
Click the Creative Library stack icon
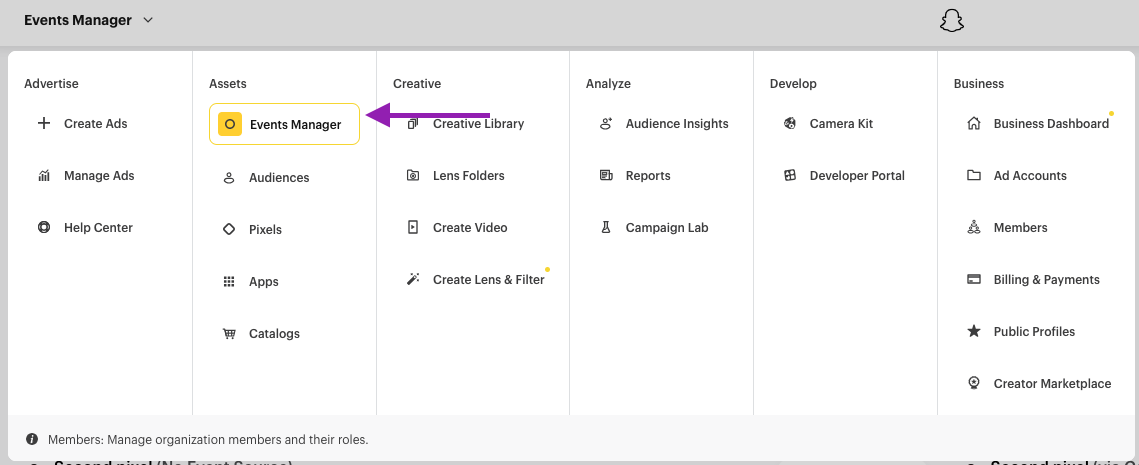(413, 124)
